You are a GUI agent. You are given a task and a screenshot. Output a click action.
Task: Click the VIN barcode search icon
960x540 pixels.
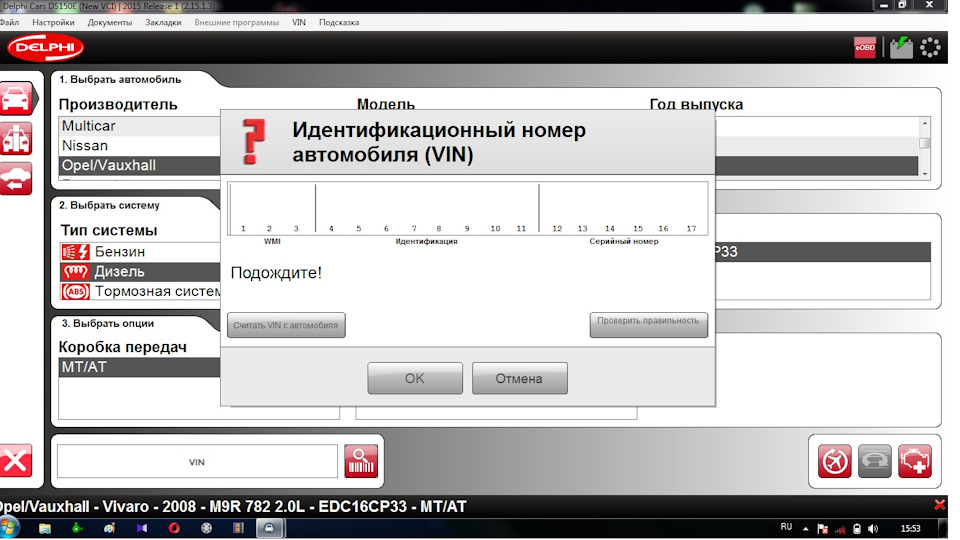[x=361, y=461]
